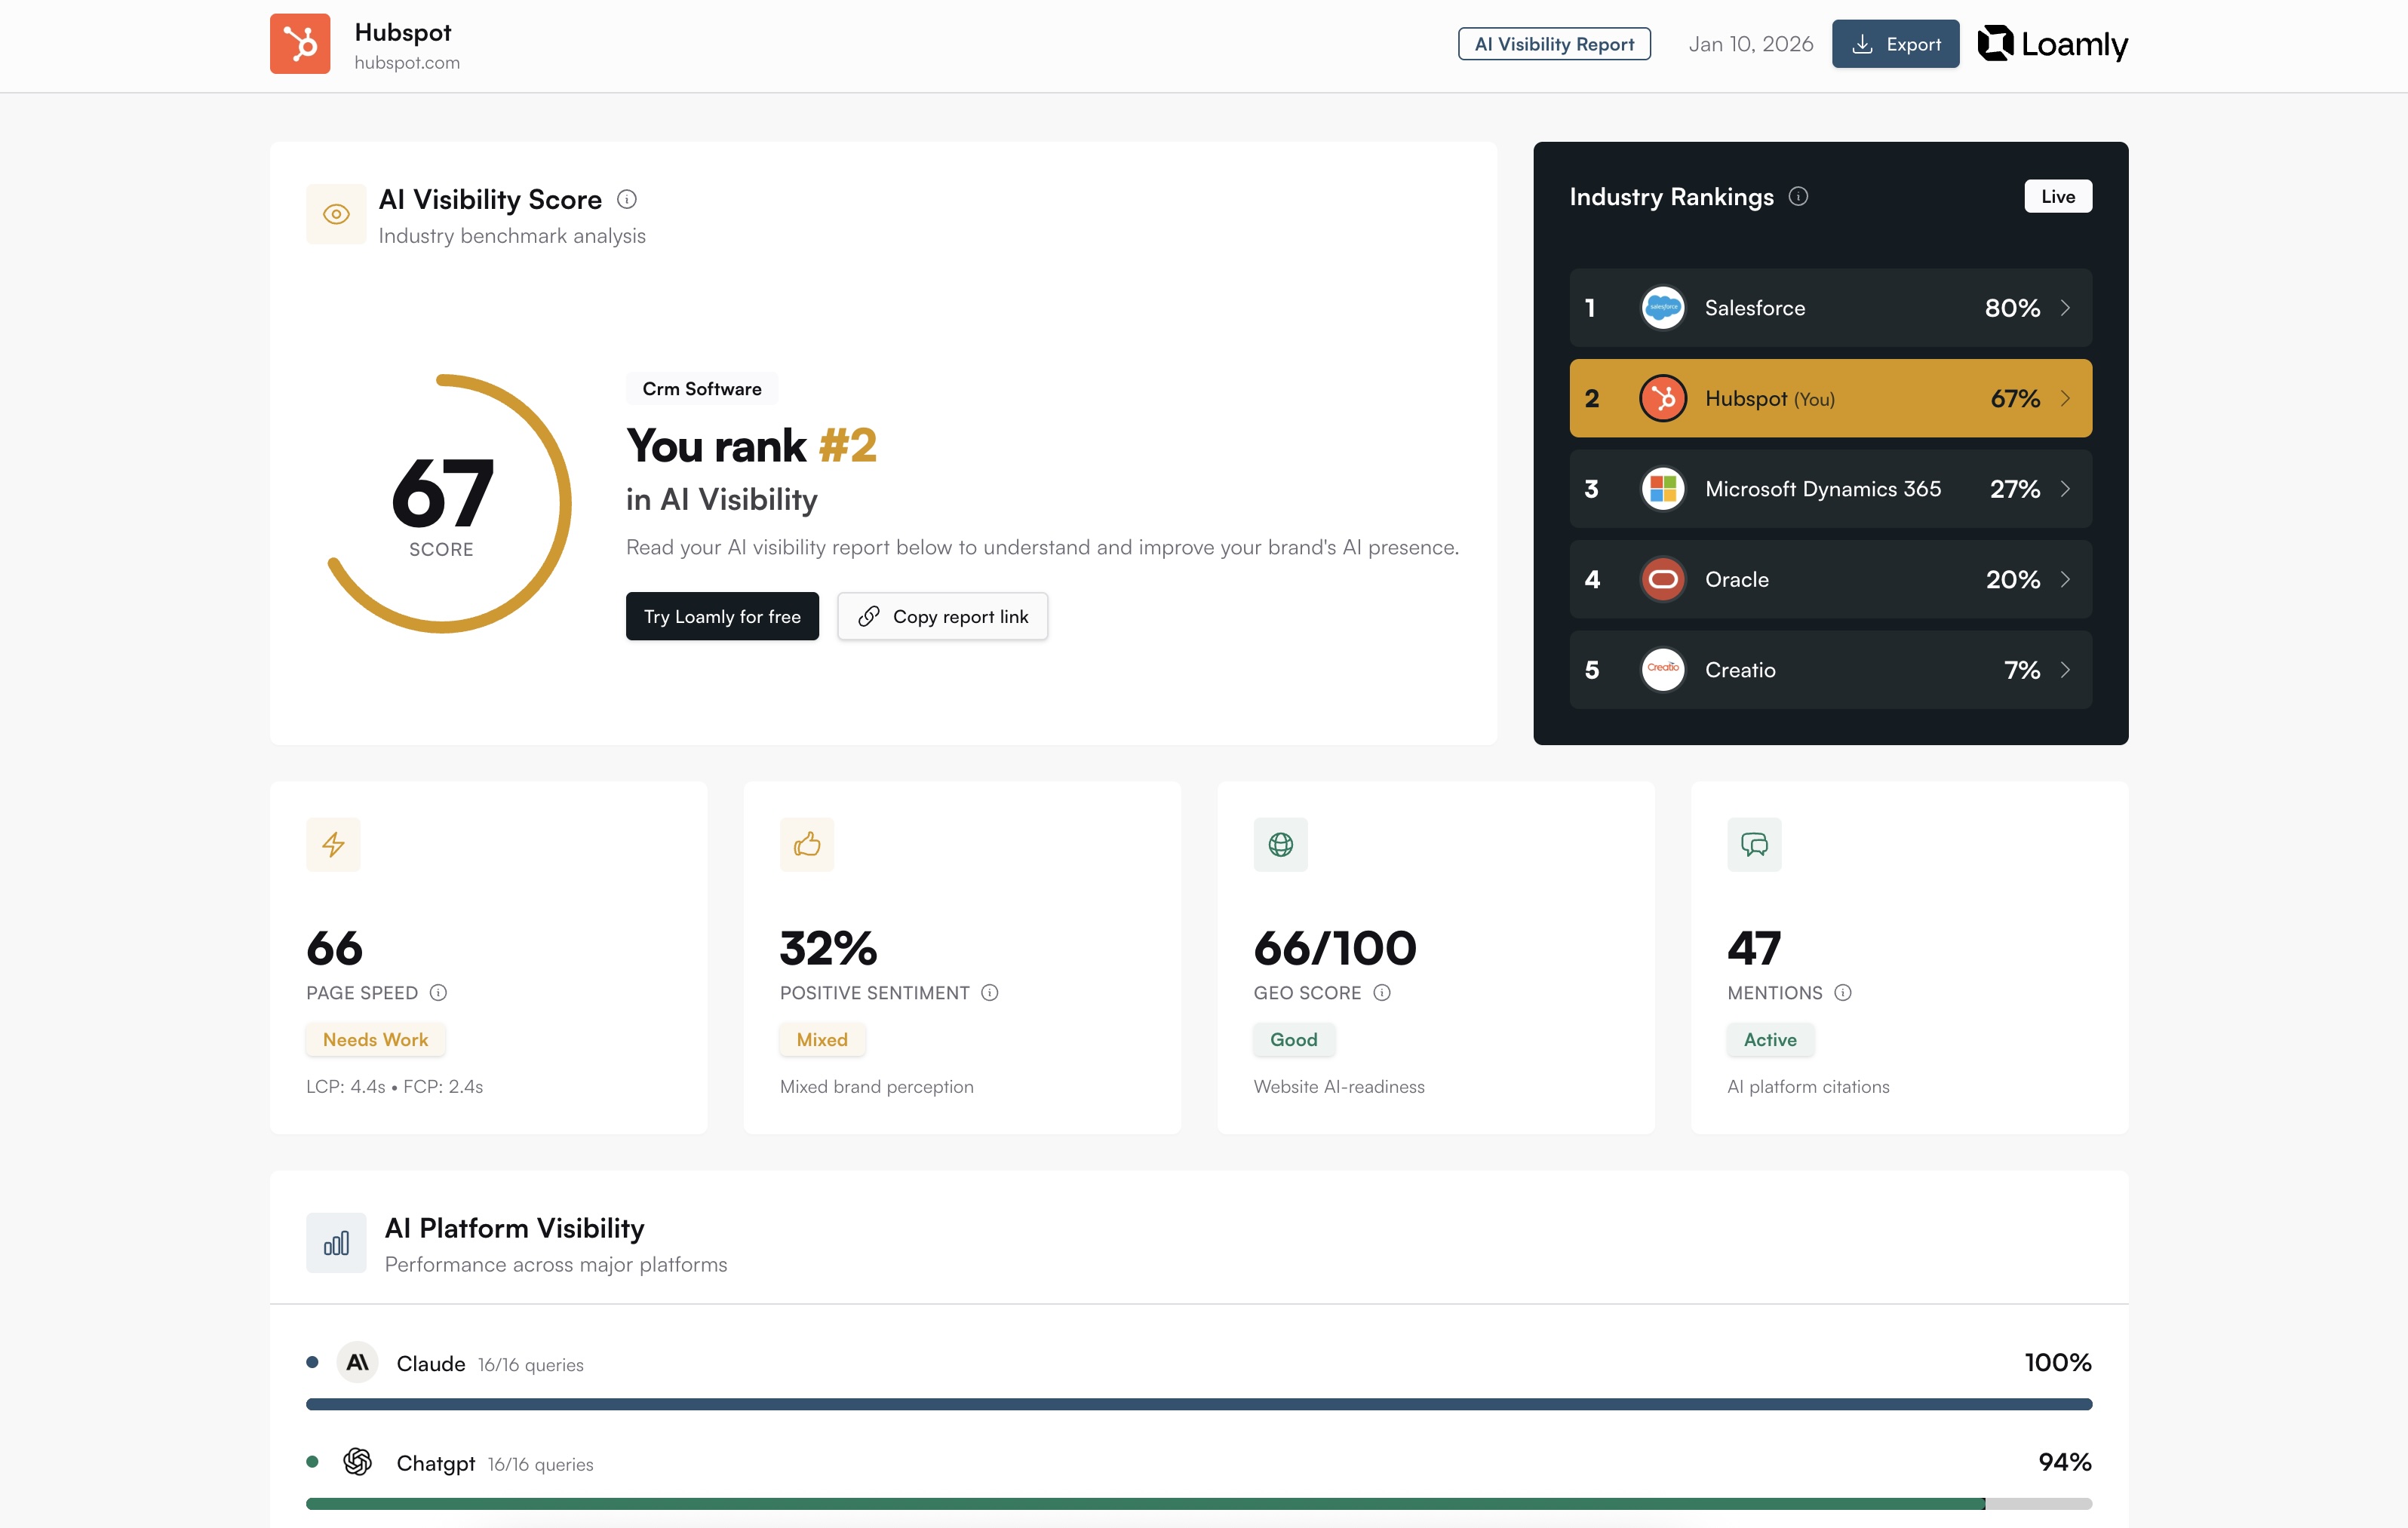
Task: Click the Live badge in rankings
Action: 2057,196
